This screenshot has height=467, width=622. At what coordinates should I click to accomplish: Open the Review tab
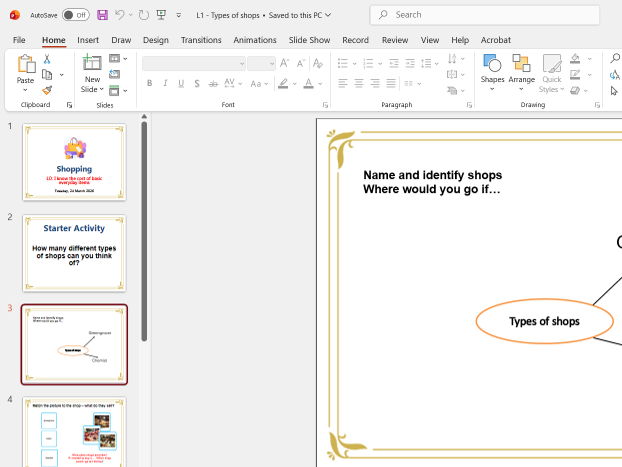pyautogui.click(x=395, y=40)
